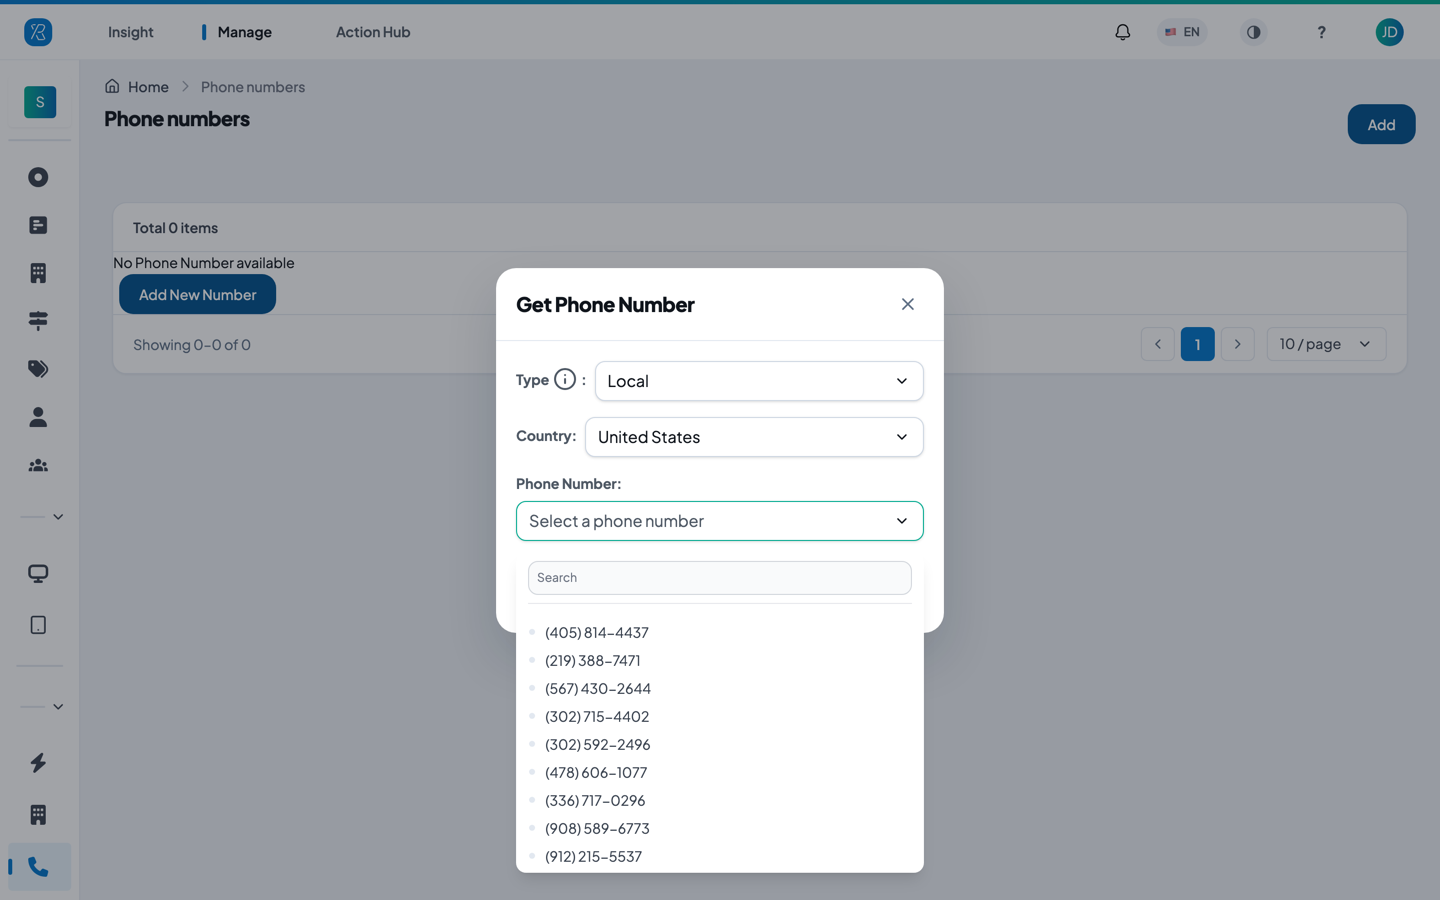Open the phone icon in the sidebar
Image resolution: width=1440 pixels, height=900 pixels.
pos(38,867)
